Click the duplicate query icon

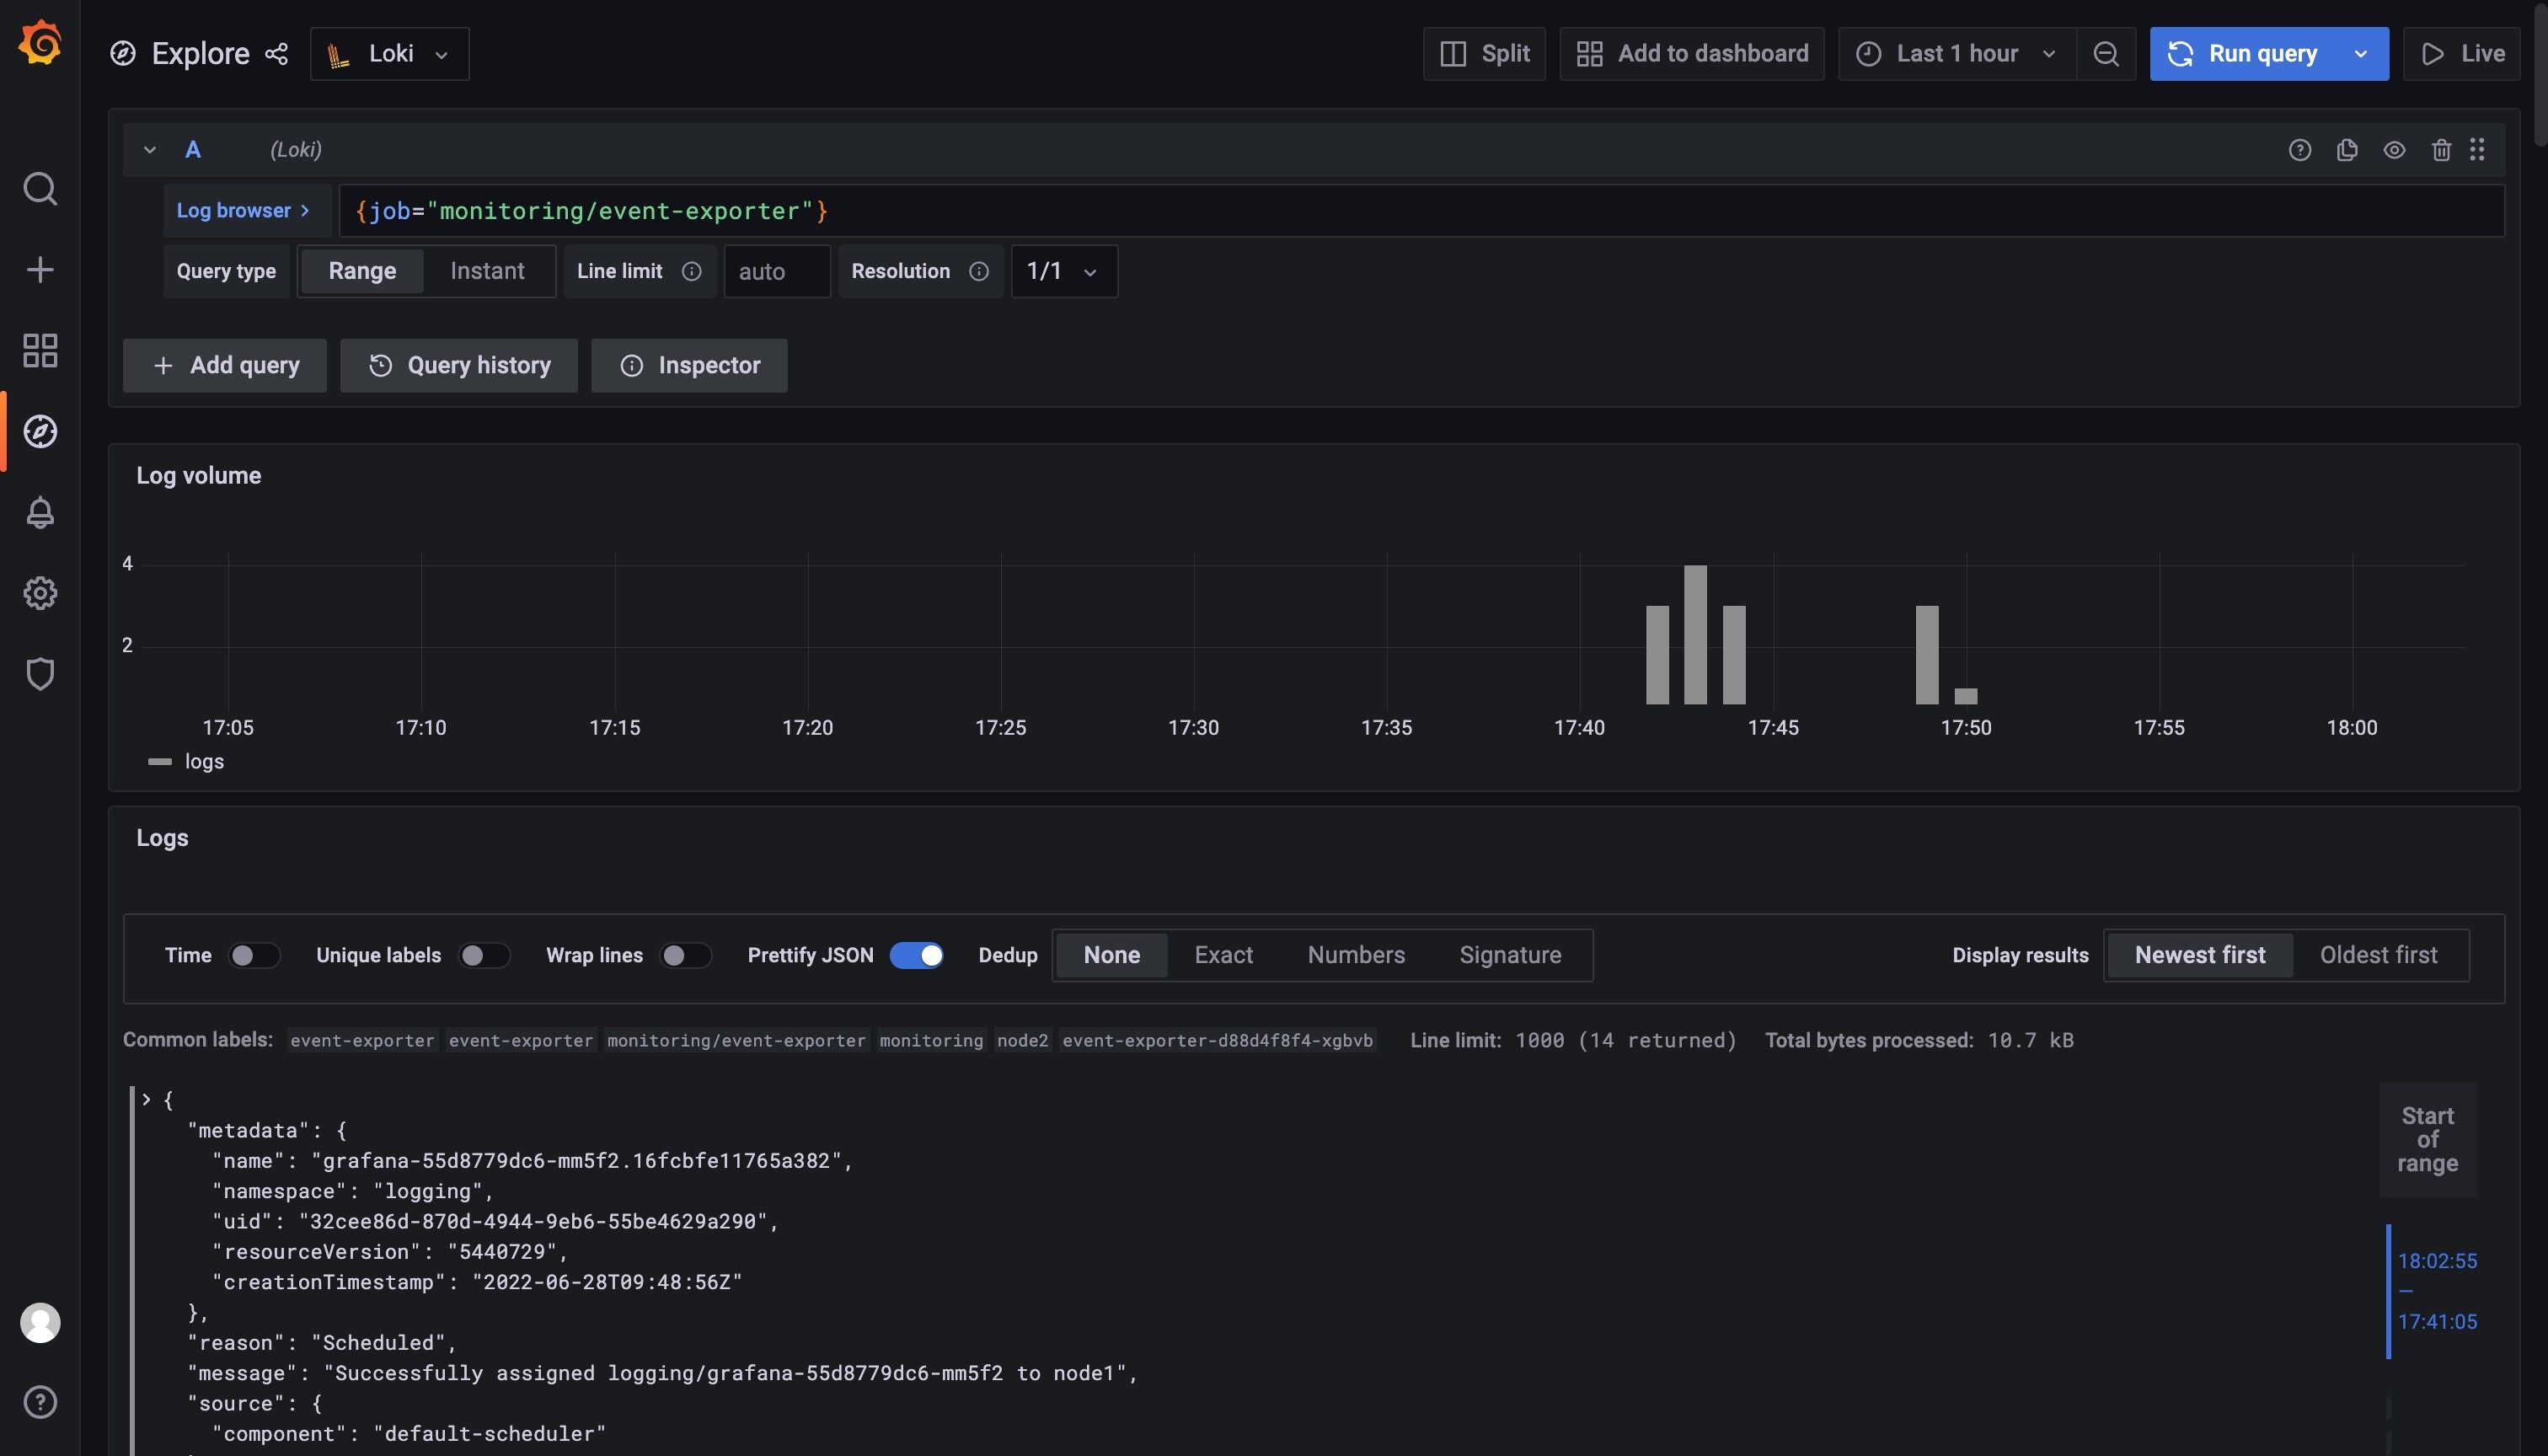pos(2347,149)
